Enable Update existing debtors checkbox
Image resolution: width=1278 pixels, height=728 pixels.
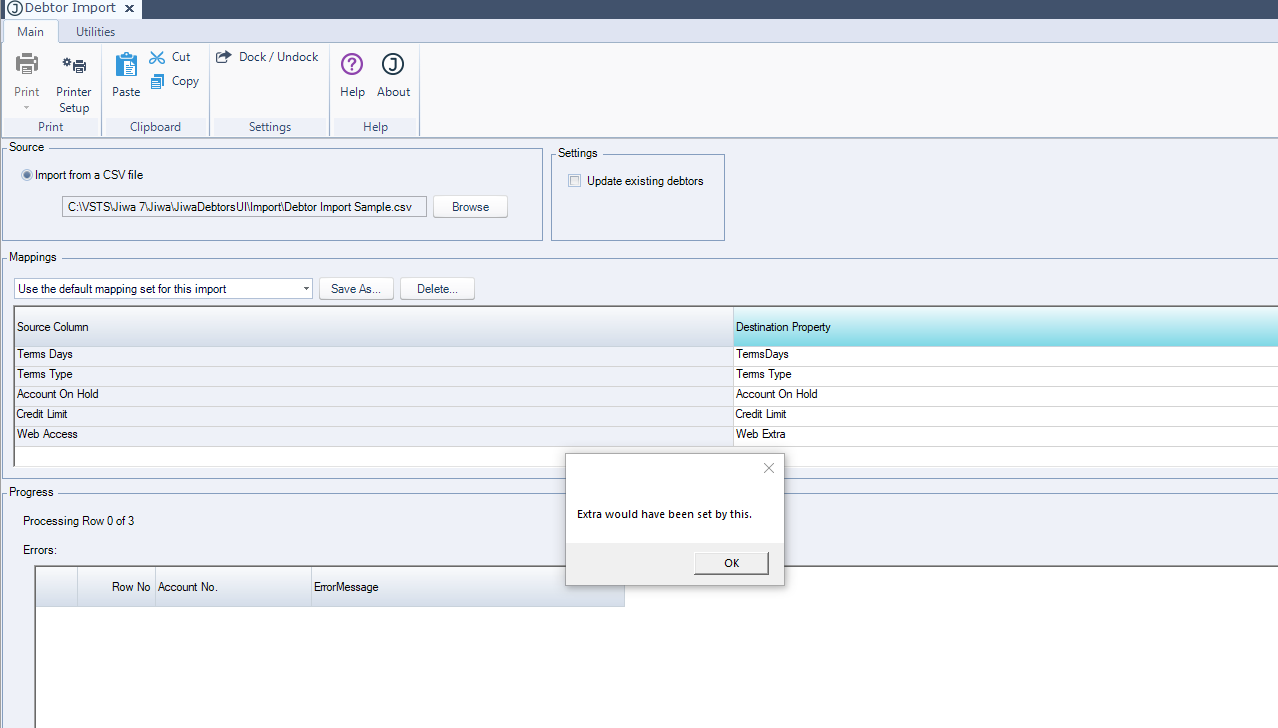pos(574,181)
